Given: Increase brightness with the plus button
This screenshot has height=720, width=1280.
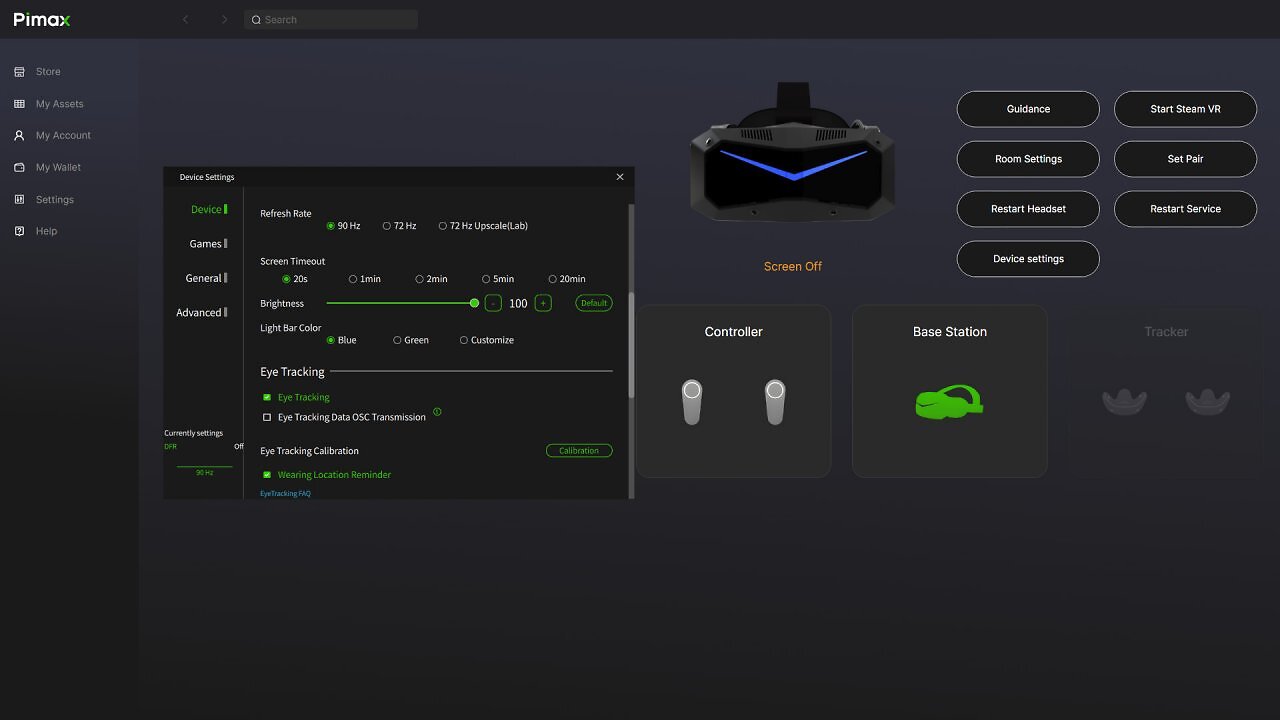Looking at the screenshot, I should point(543,303).
